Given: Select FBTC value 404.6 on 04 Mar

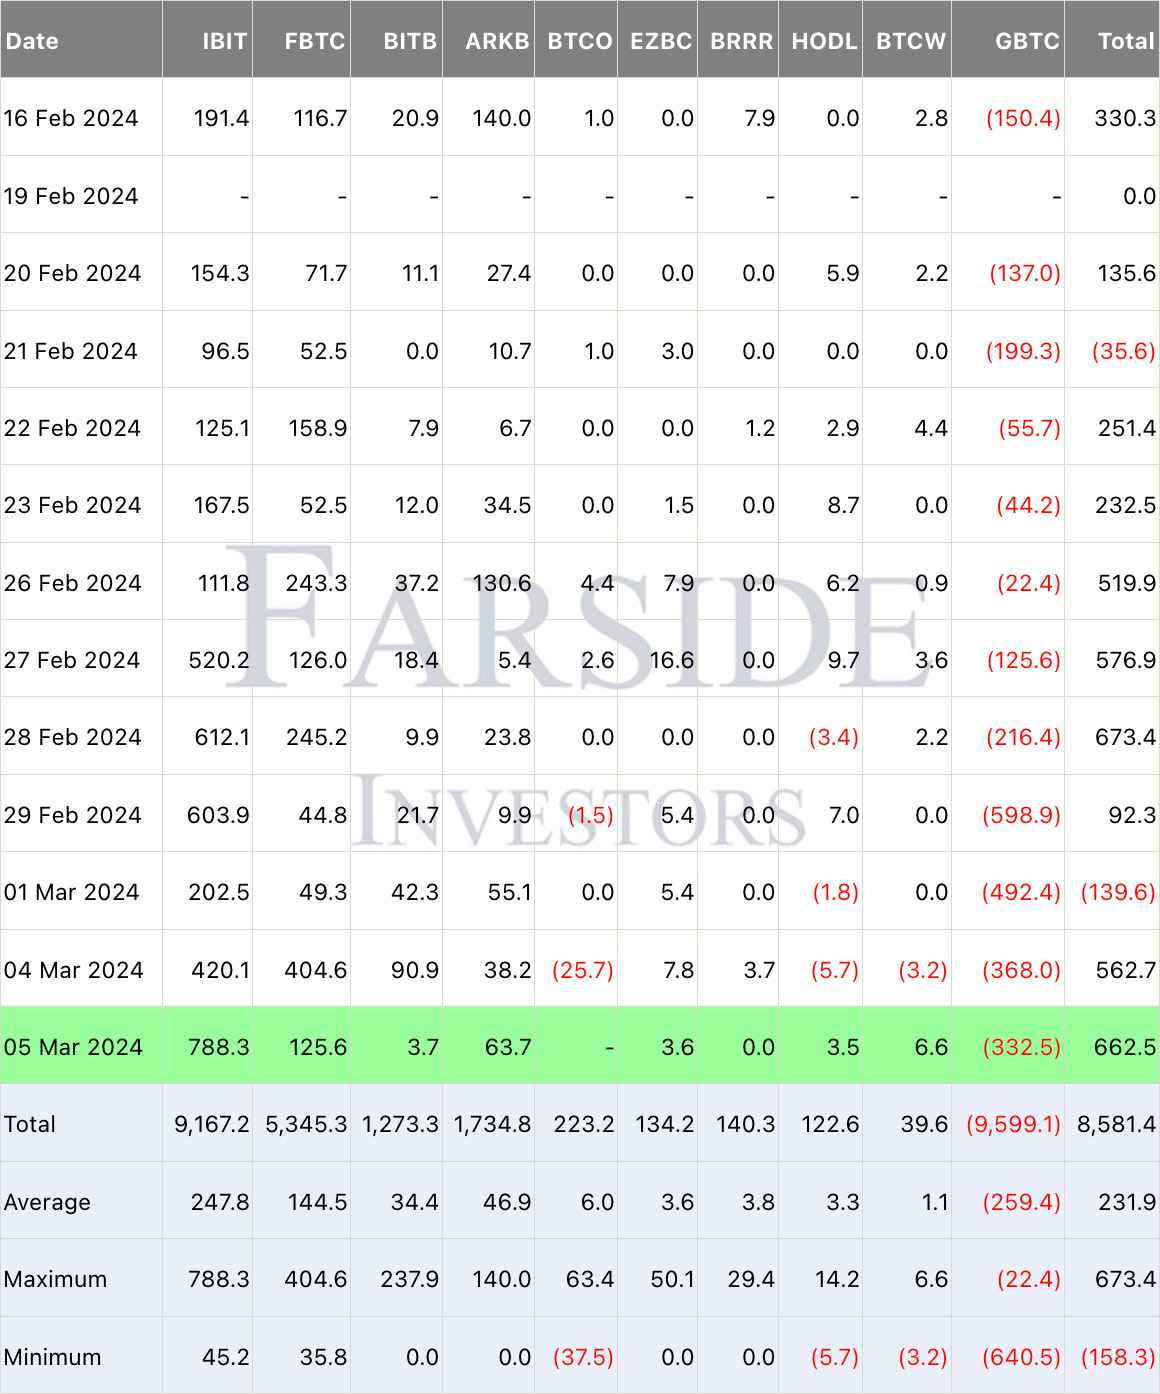Looking at the screenshot, I should 316,970.
